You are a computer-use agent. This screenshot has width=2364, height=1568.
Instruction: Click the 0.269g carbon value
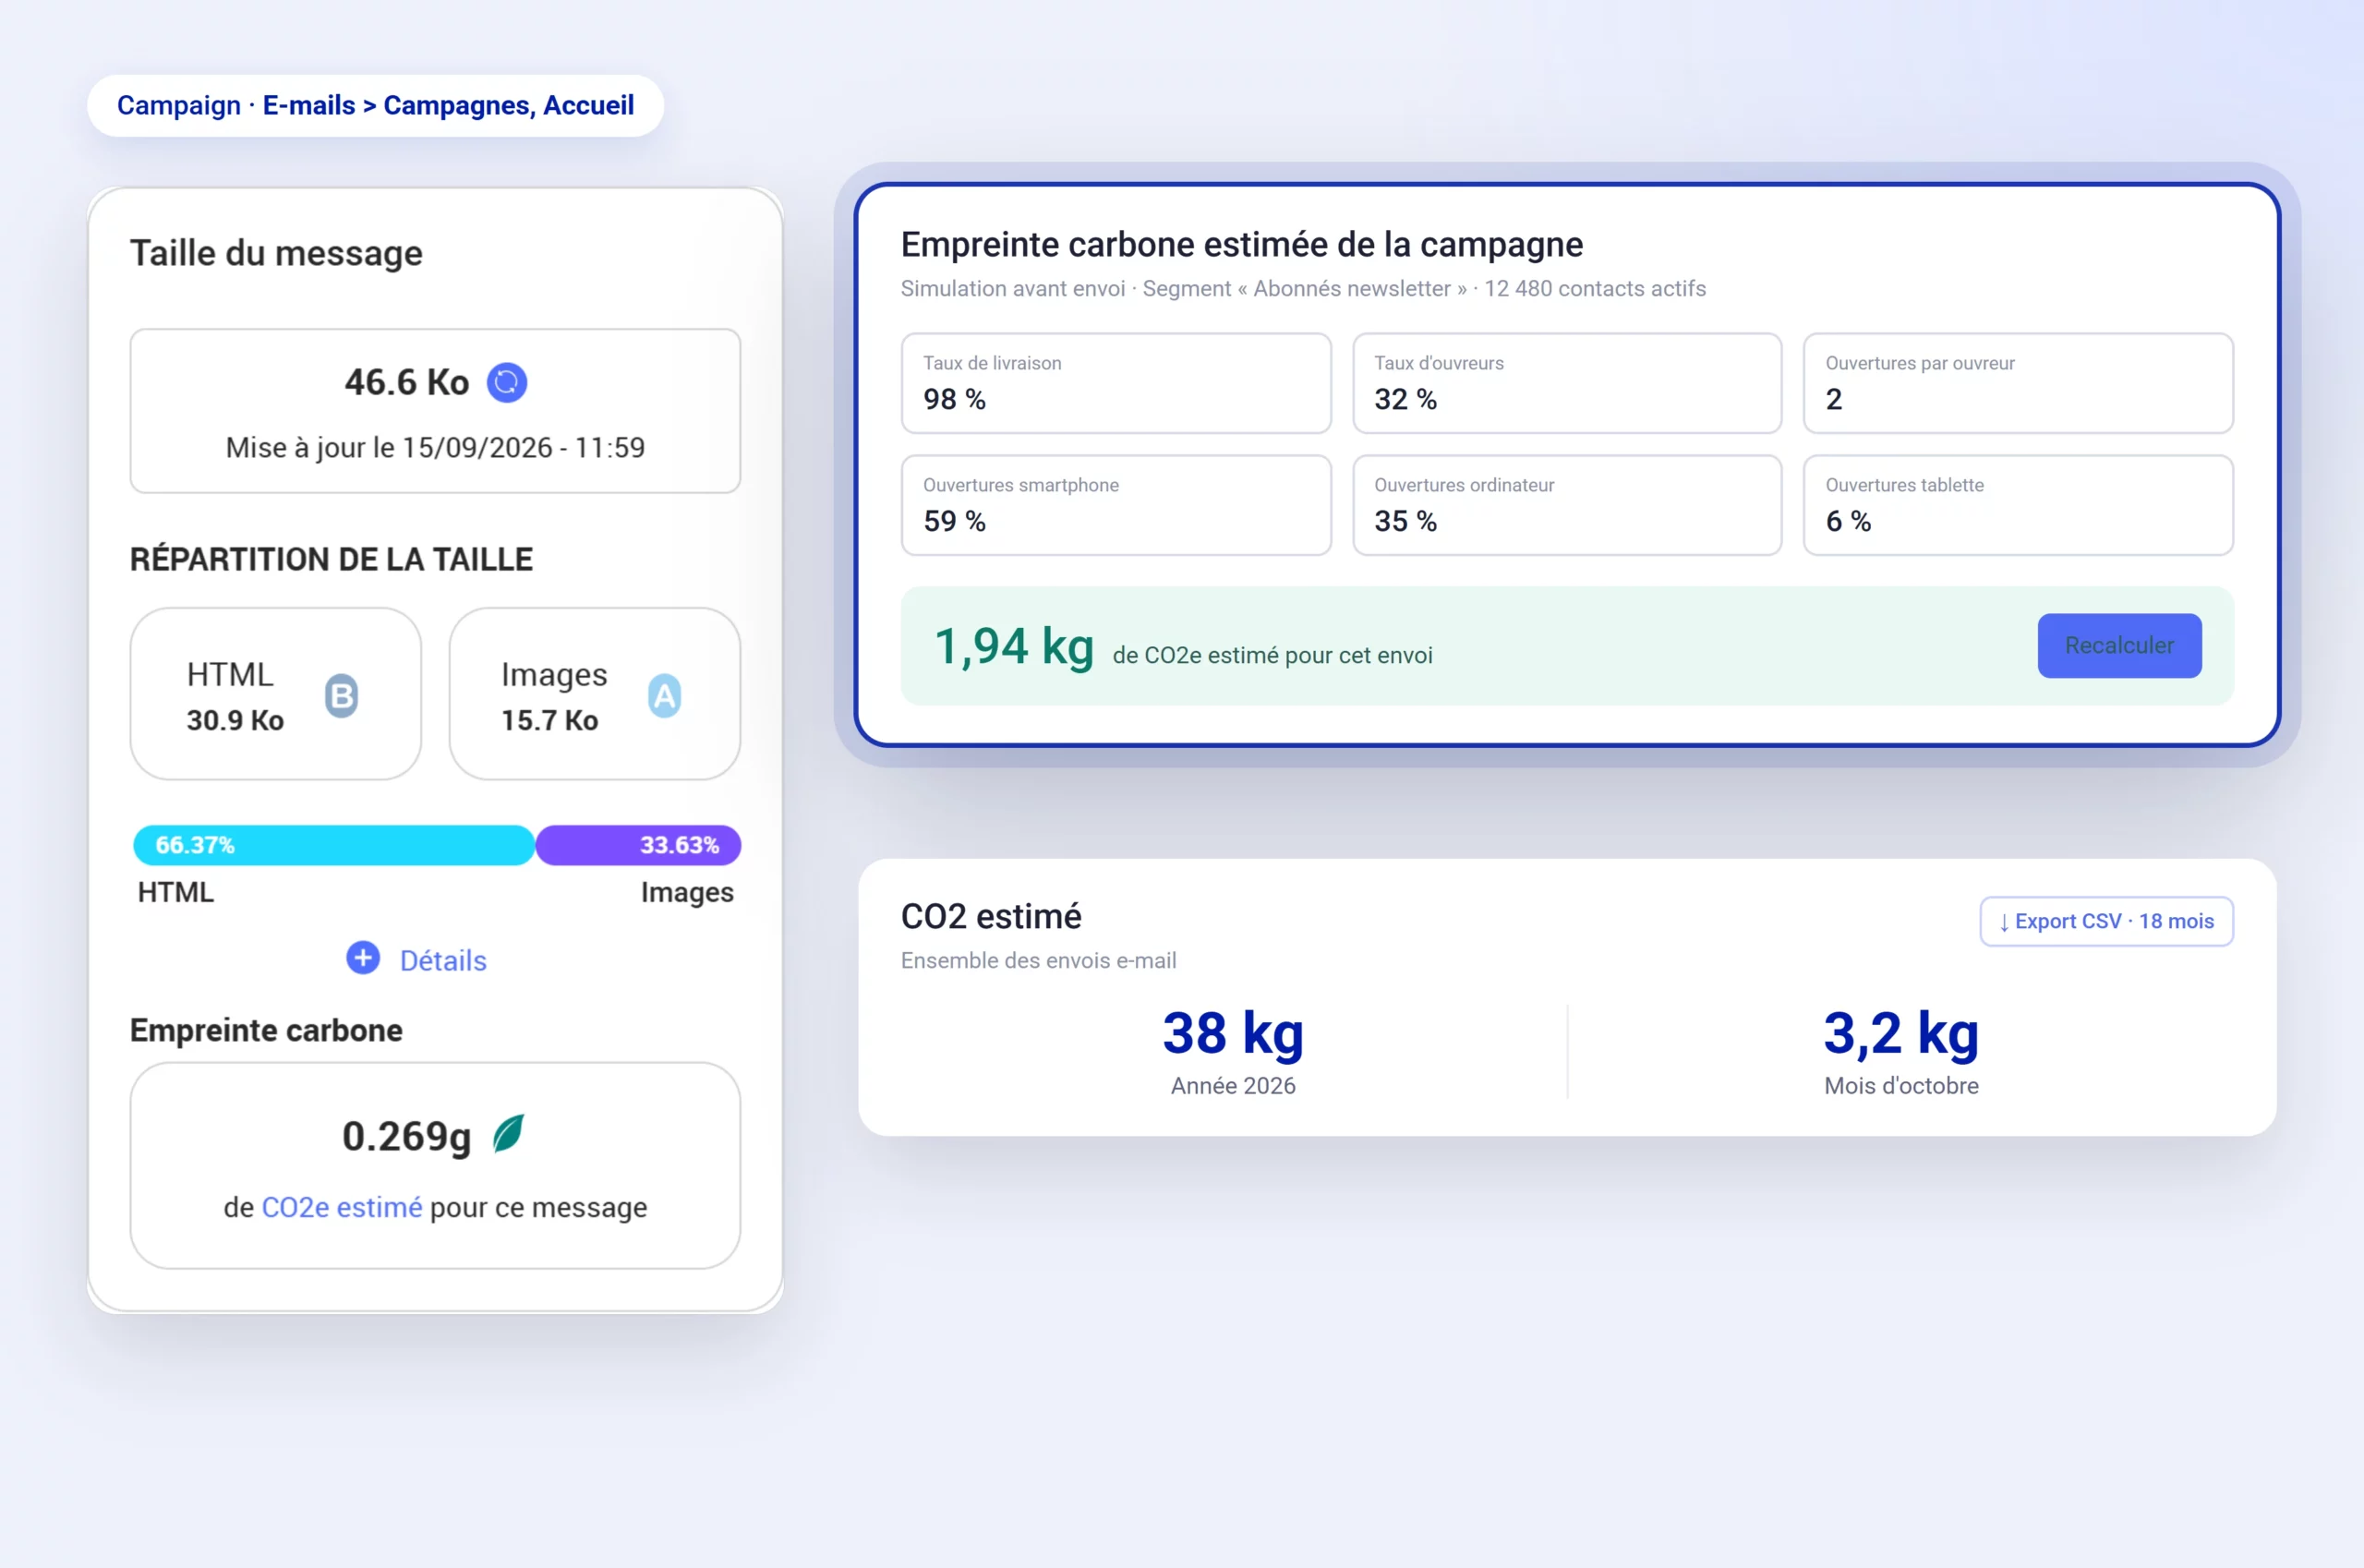(406, 1136)
